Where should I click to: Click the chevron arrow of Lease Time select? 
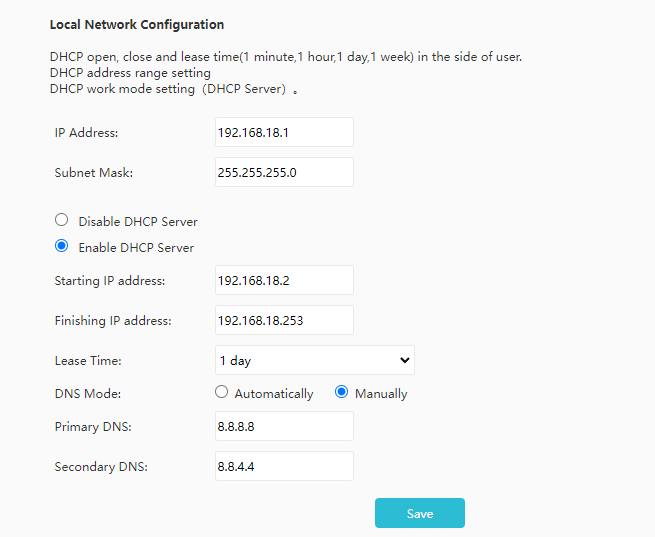404,360
